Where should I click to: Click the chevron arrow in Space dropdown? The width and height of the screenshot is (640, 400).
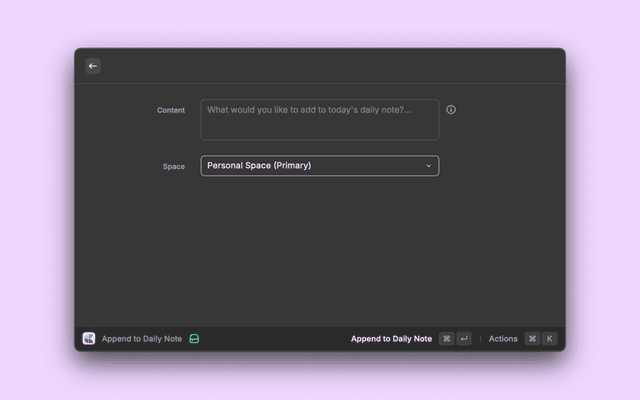point(429,166)
